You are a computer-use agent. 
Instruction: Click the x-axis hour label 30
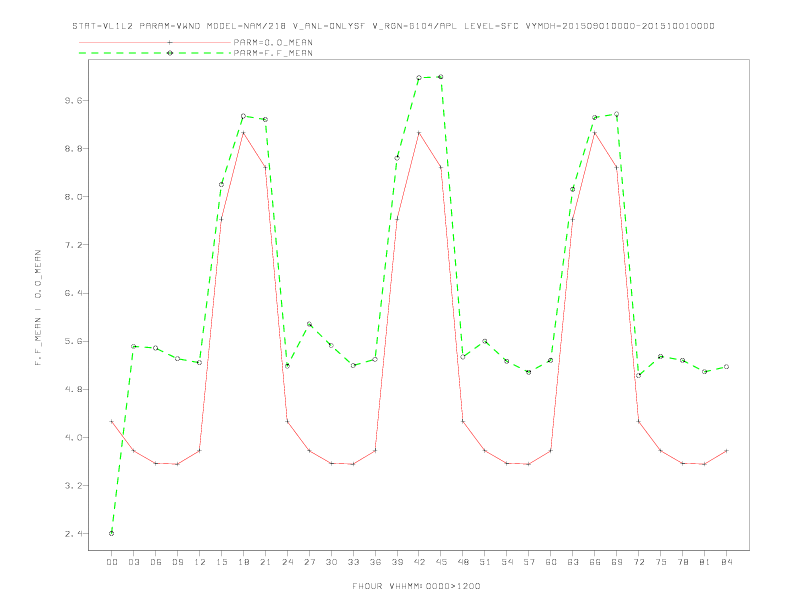(x=331, y=562)
